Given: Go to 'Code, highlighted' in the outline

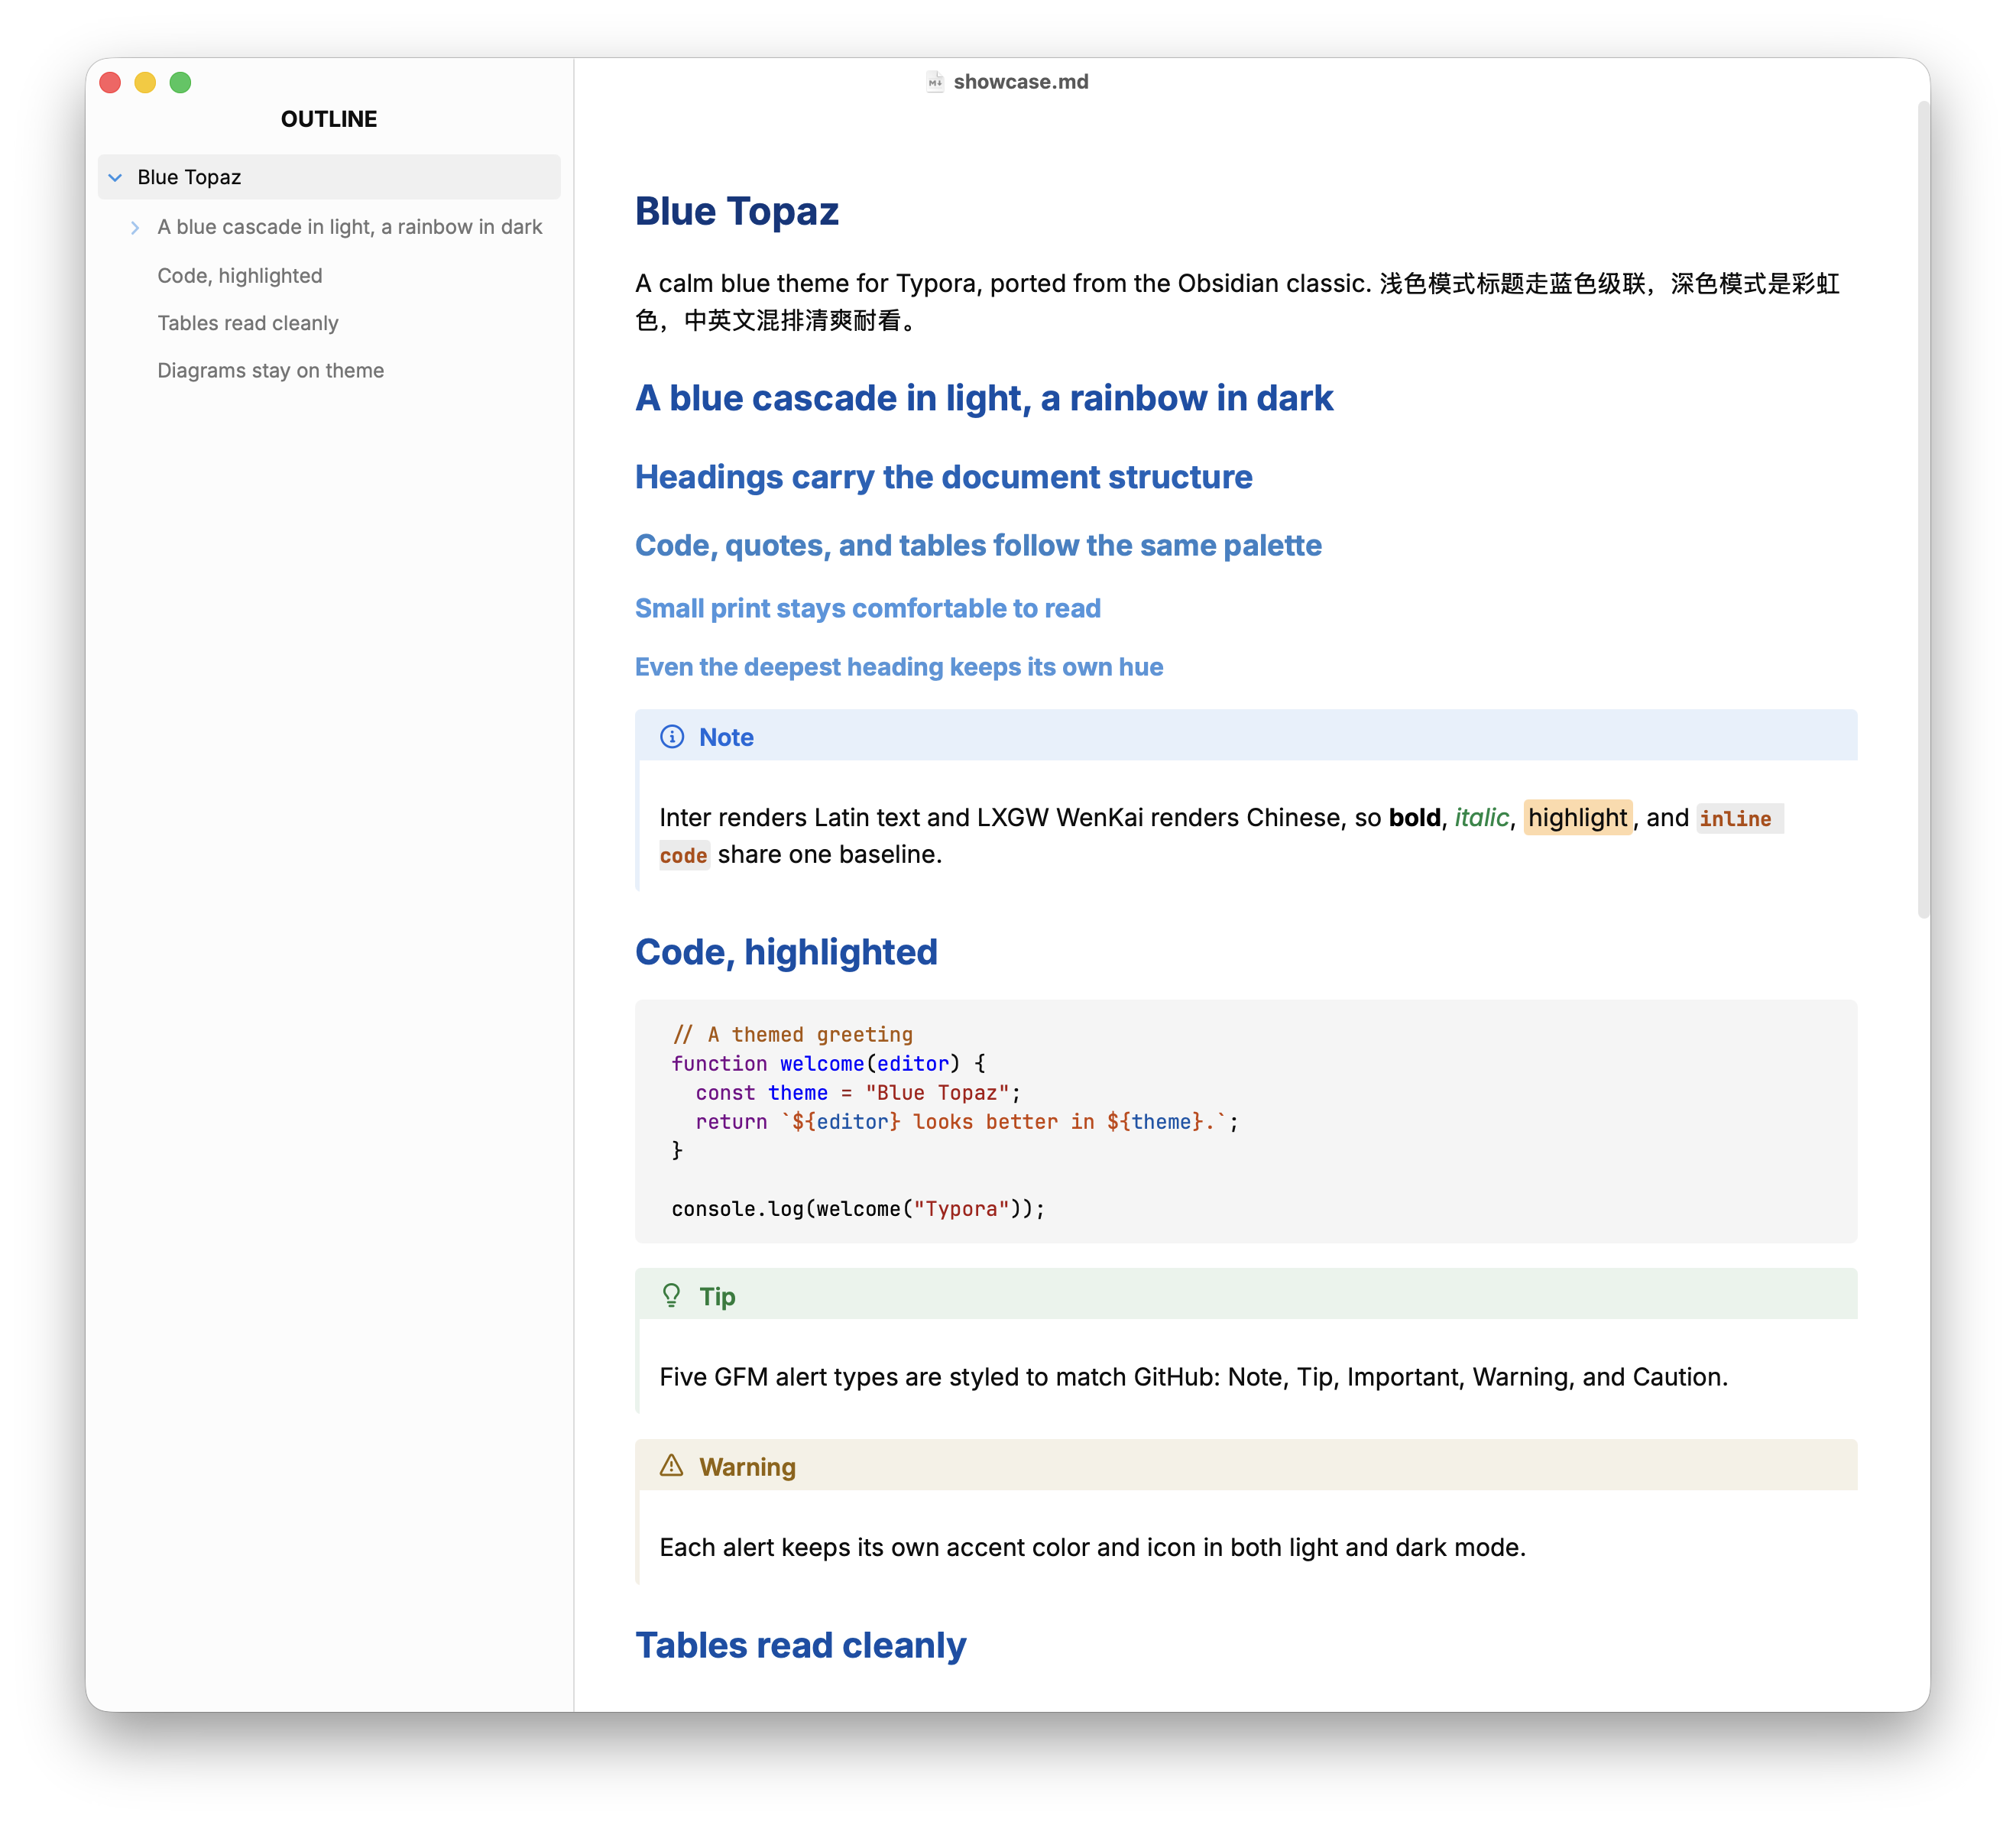Looking at the screenshot, I should click(240, 275).
